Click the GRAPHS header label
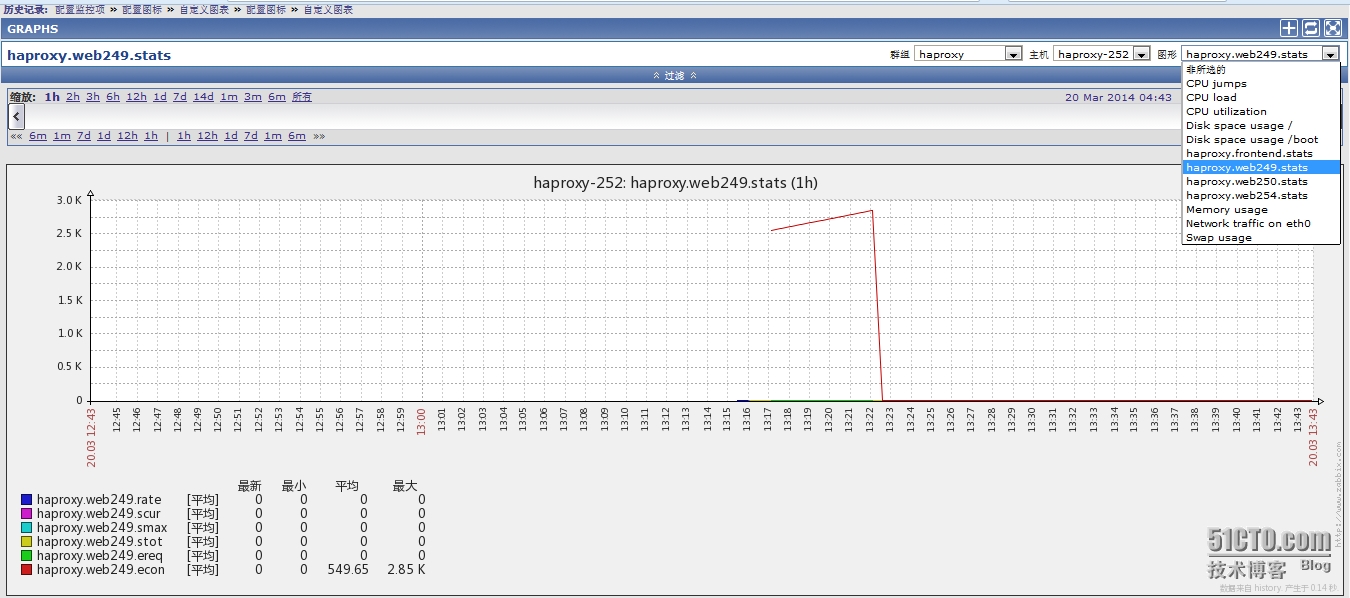Image resolution: width=1350 pixels, height=598 pixels. [x=33, y=29]
